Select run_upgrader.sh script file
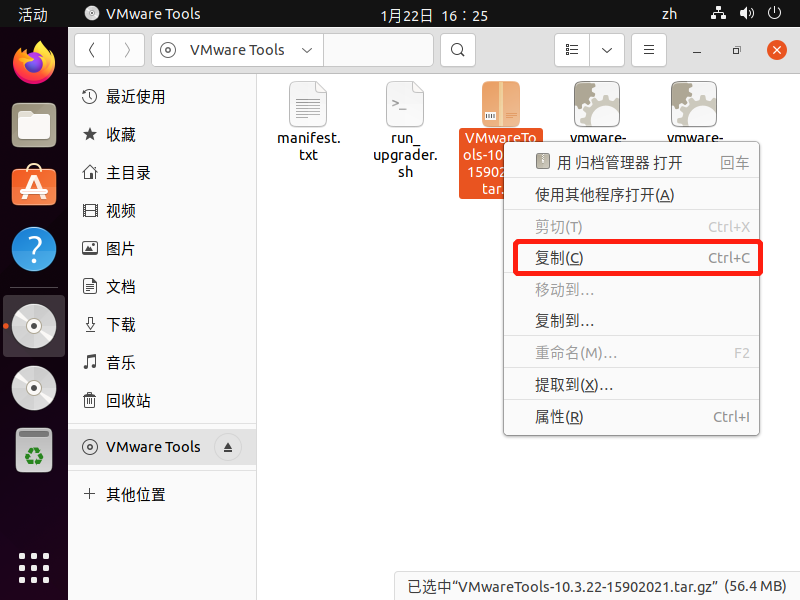This screenshot has height=600, width=800. click(405, 130)
